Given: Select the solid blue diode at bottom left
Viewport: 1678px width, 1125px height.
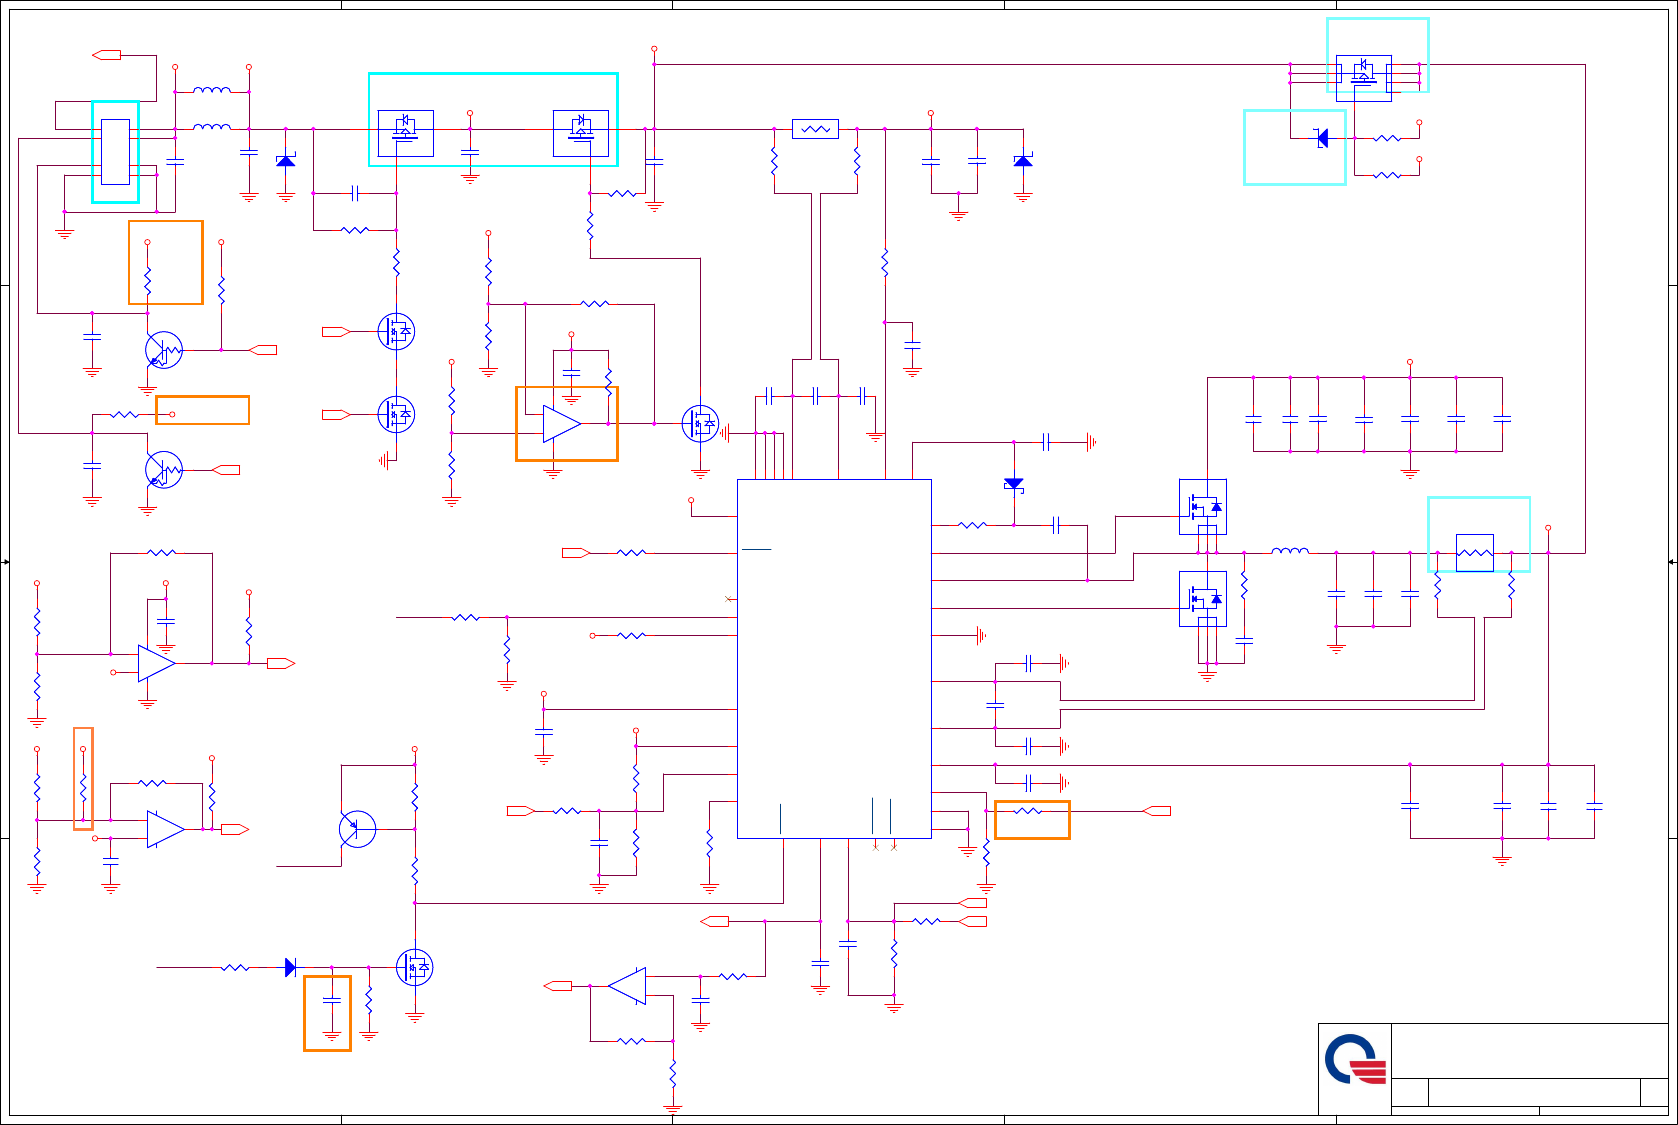Looking at the screenshot, I should [290, 967].
